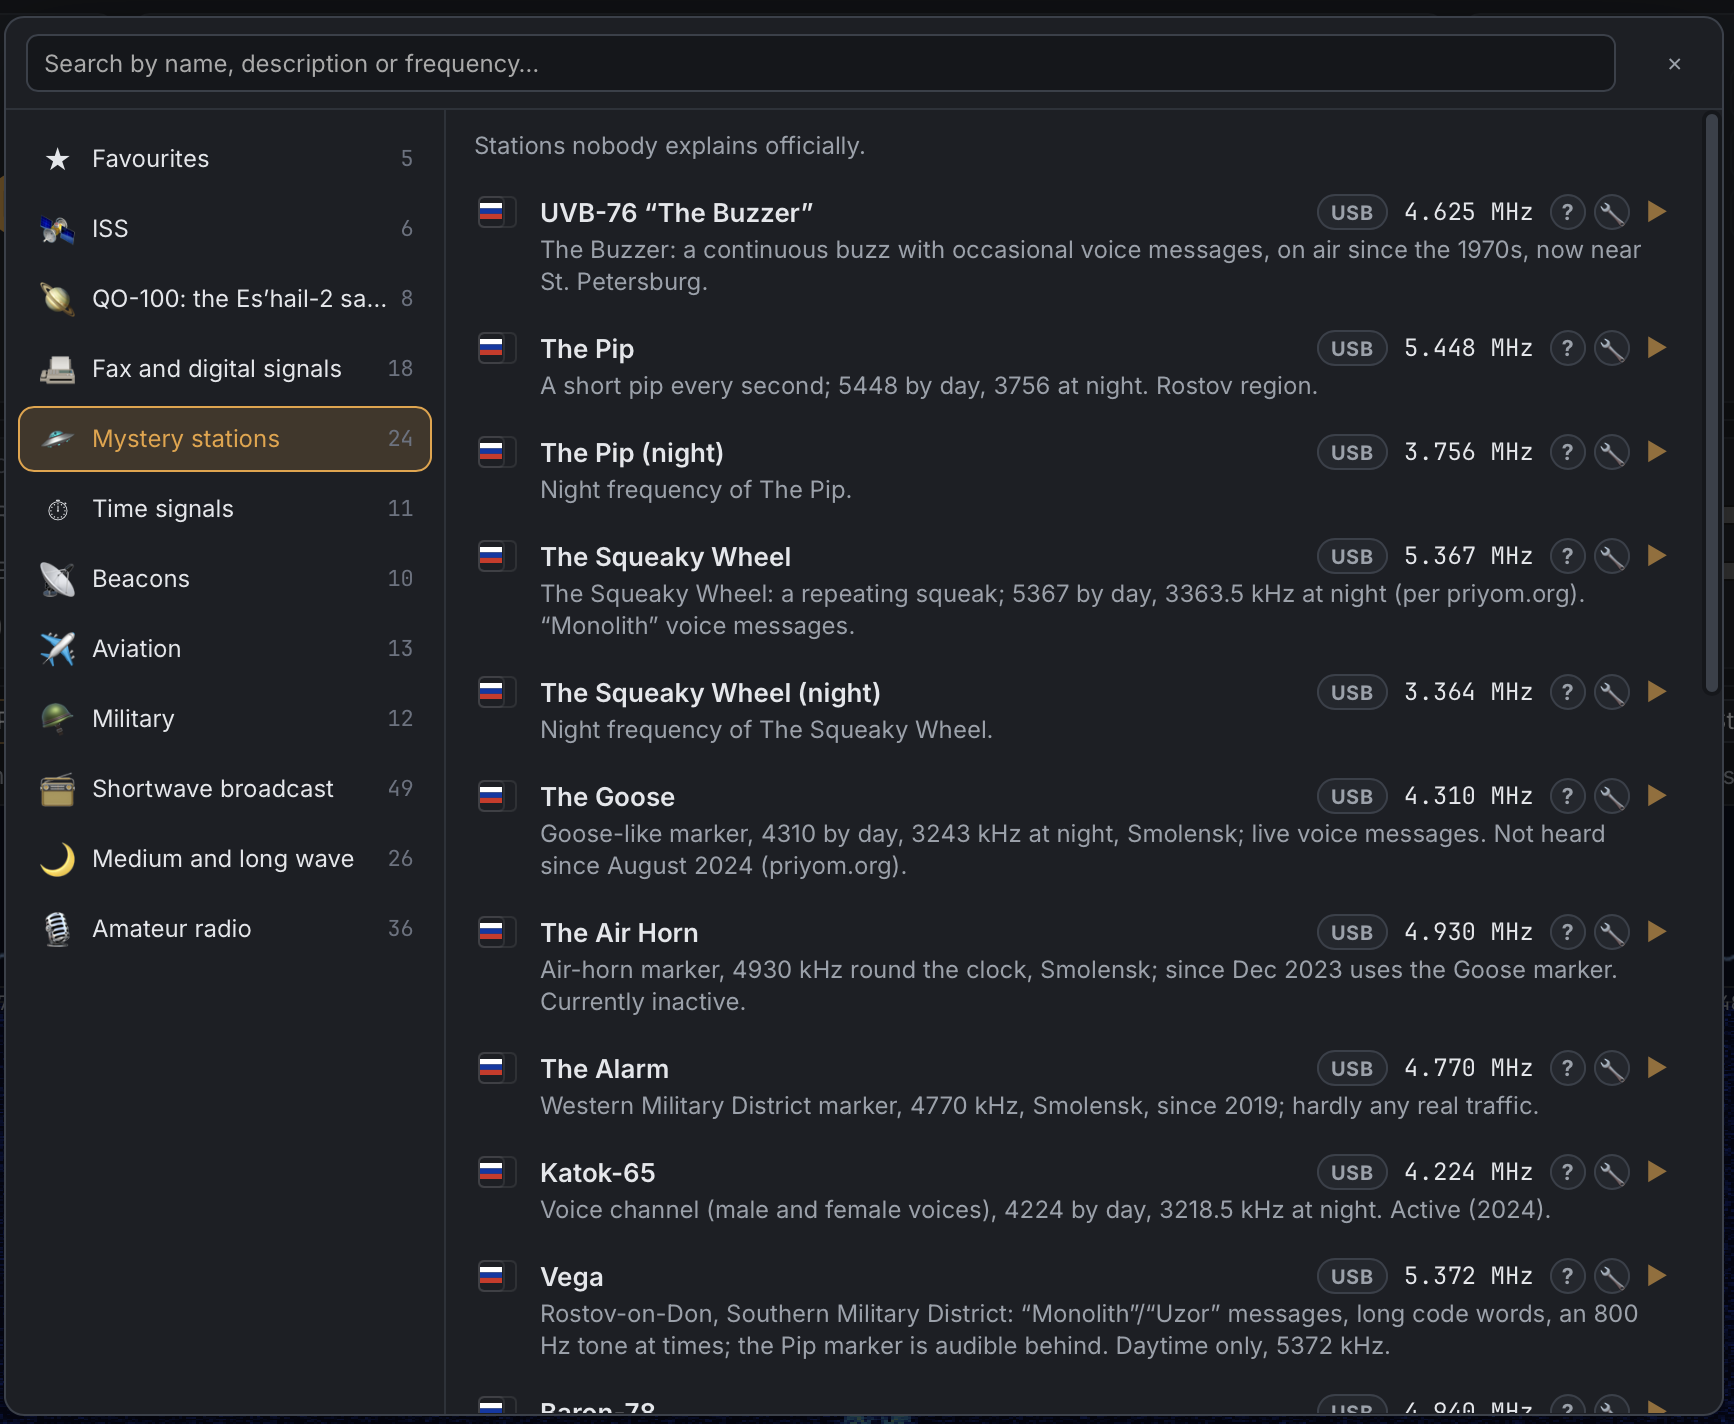The width and height of the screenshot is (1734, 1424).
Task: Open help for Katok-65 station
Action: pos(1567,1172)
